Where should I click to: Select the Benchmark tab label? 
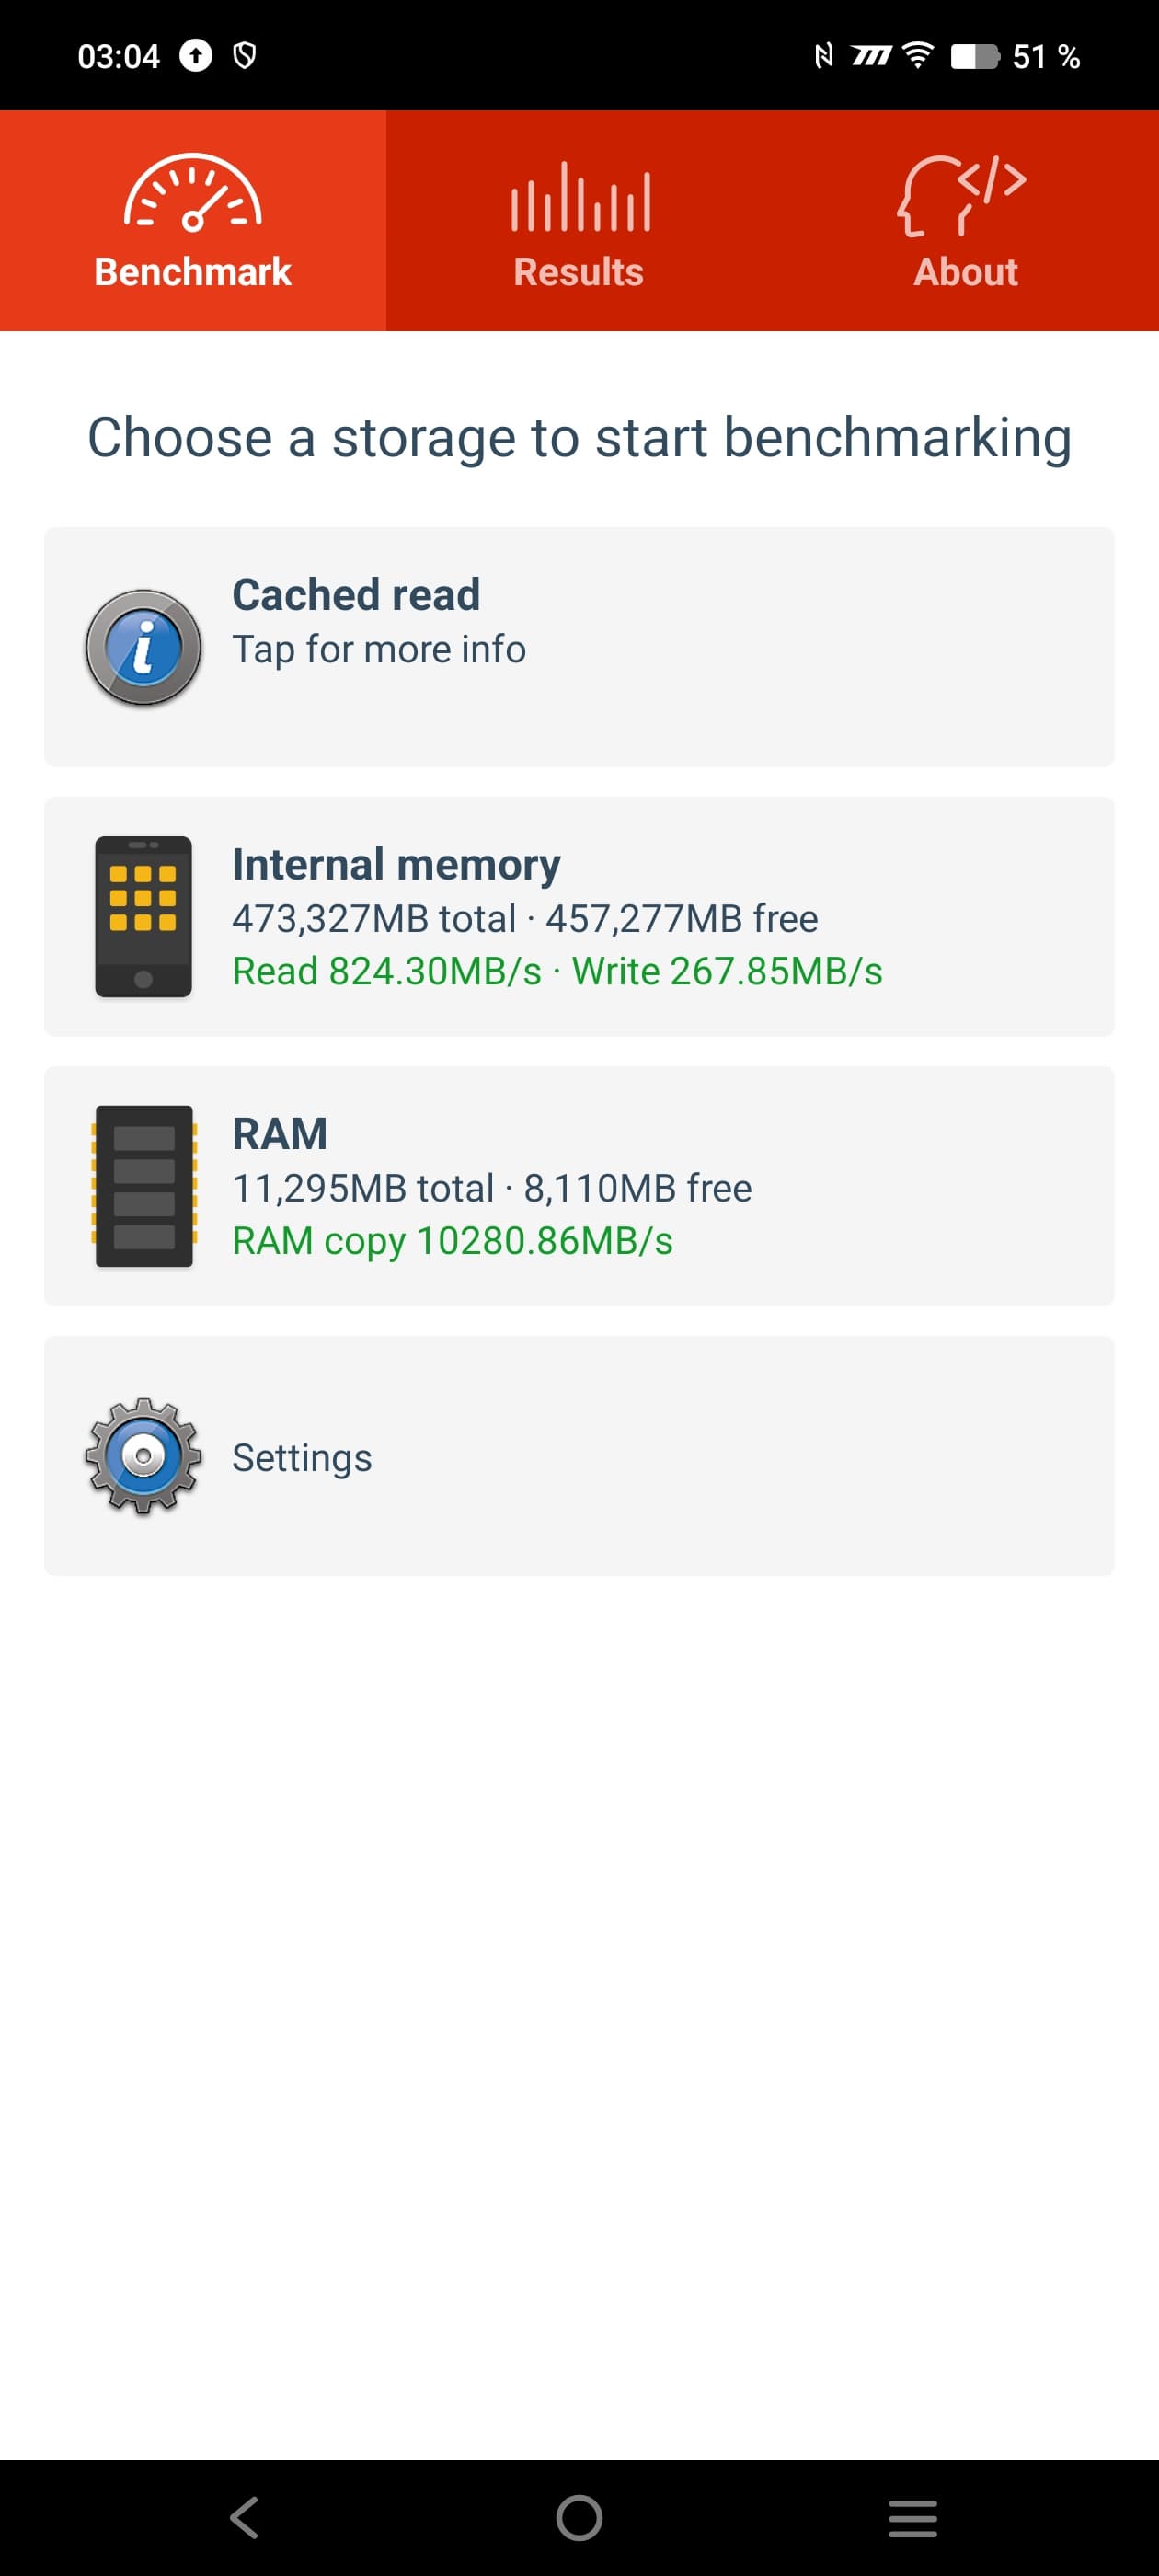193,272
